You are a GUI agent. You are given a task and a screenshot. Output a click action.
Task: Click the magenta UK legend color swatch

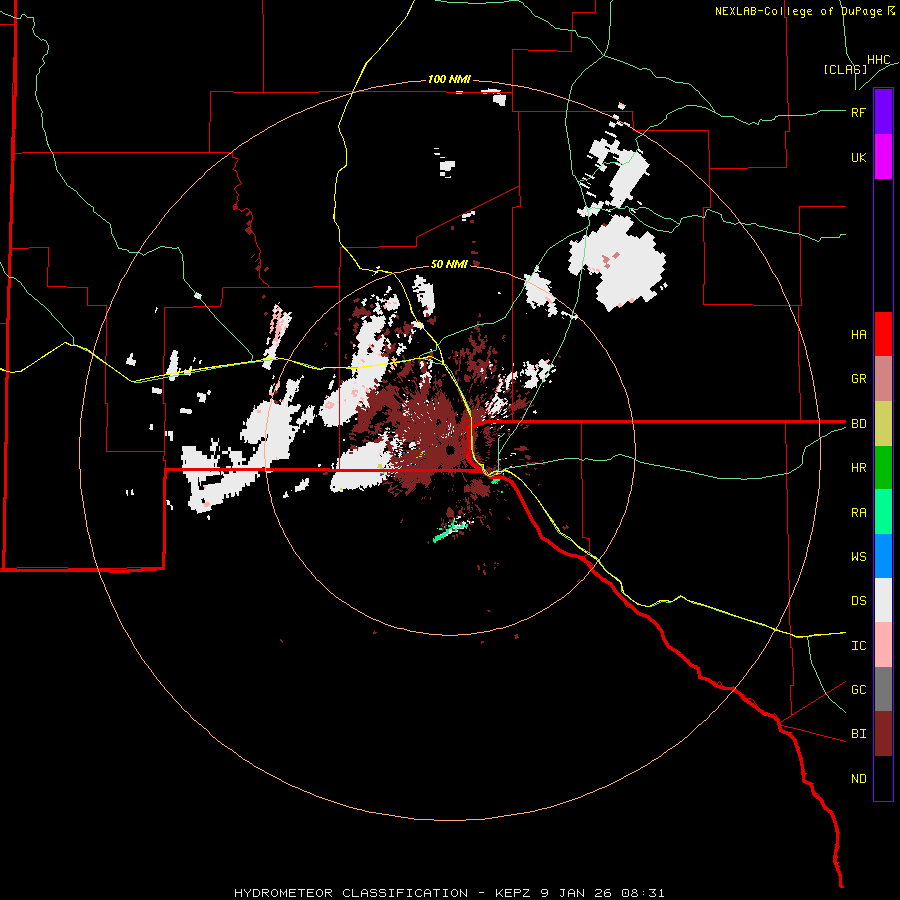[x=883, y=157]
